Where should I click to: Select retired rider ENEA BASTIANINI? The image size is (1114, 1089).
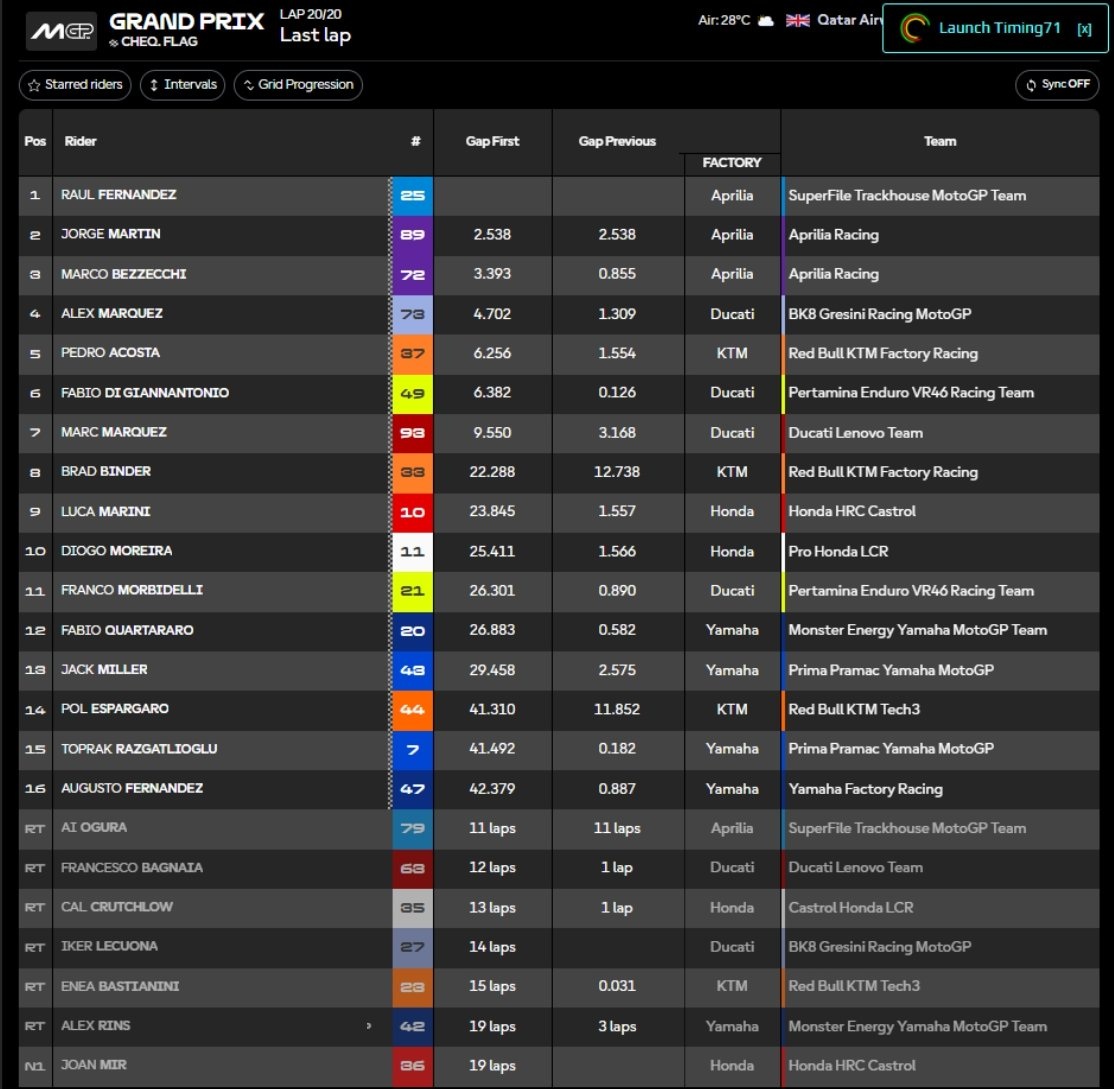click(x=119, y=986)
